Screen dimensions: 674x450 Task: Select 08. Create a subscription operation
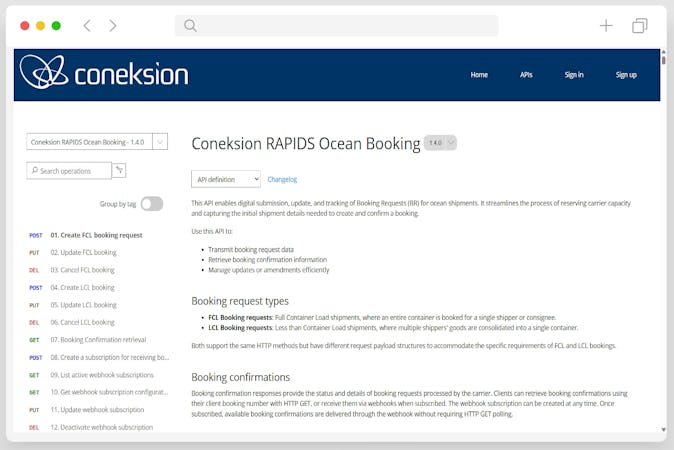coord(110,357)
